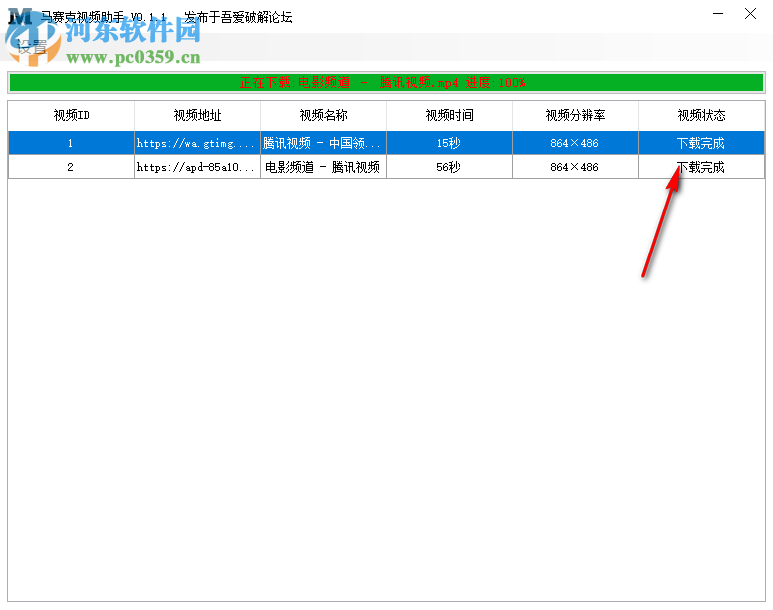Click the M application icon in title bar
773x610 pixels.
[21, 17]
